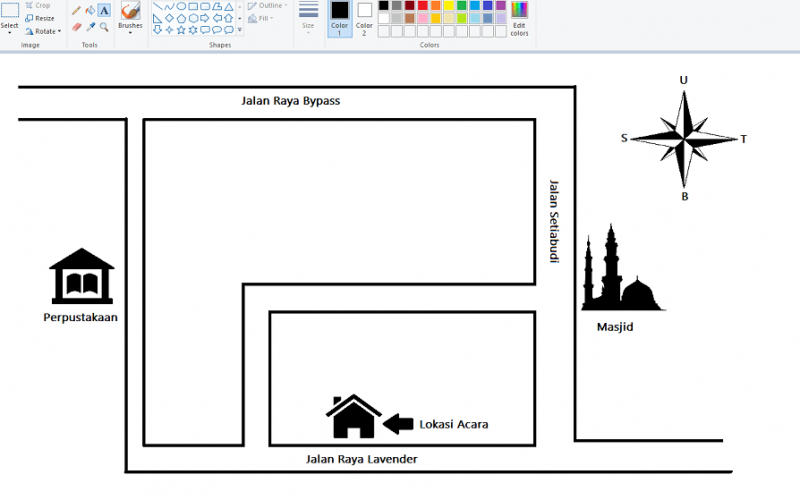Choose the Fill with color bucket tool
The image size is (800, 500).
click(90, 10)
